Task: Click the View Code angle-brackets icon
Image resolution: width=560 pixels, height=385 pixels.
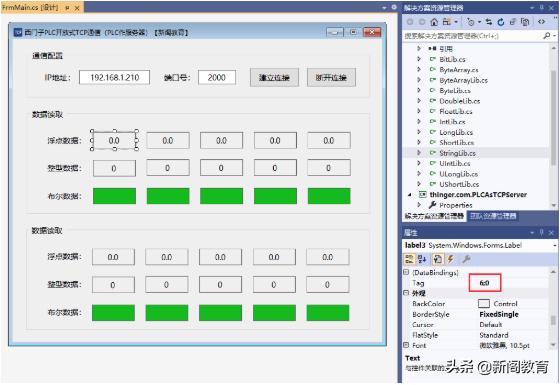Action: coord(541,22)
